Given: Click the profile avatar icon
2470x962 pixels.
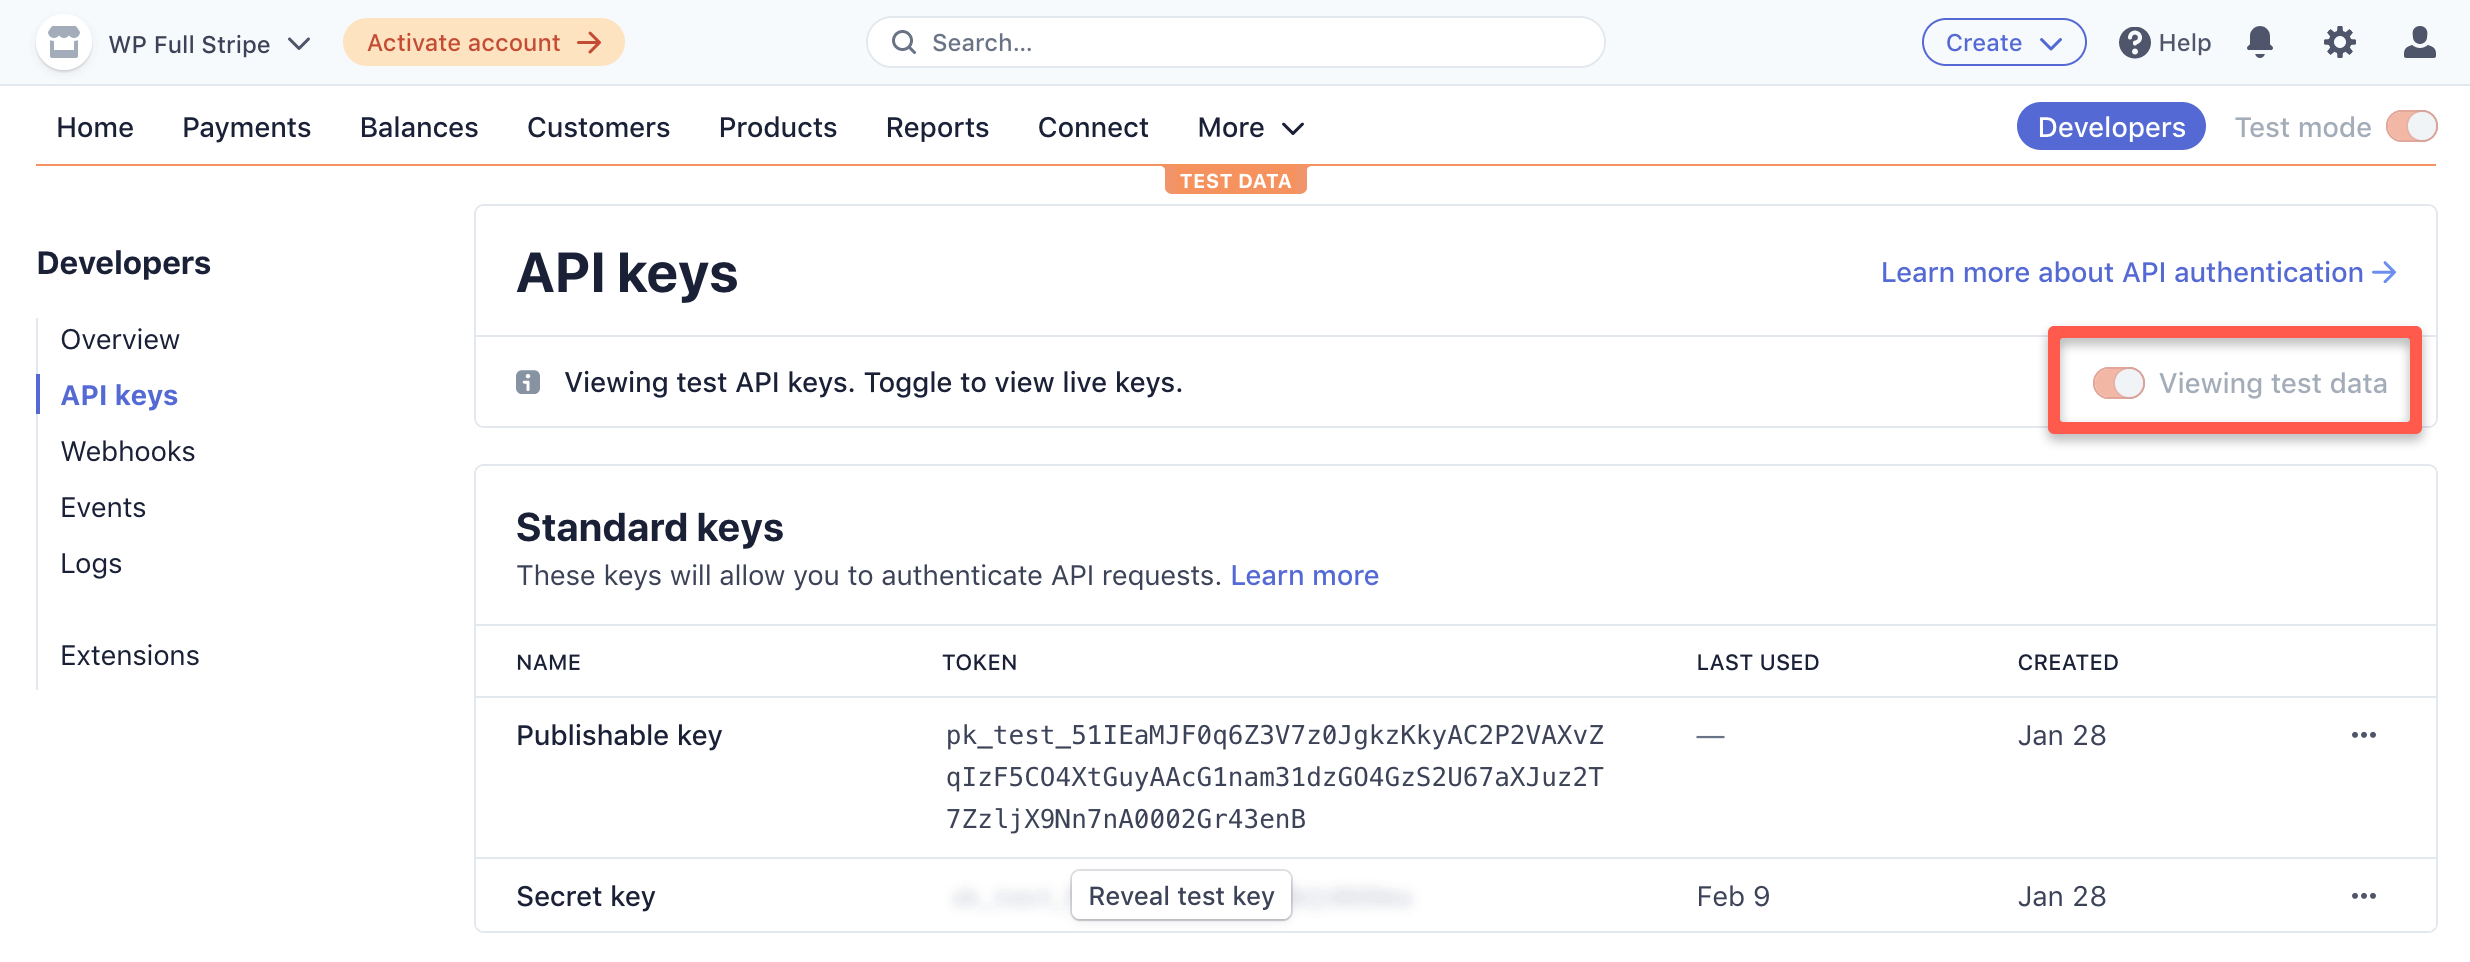Looking at the screenshot, I should pyautogui.click(x=2420, y=42).
